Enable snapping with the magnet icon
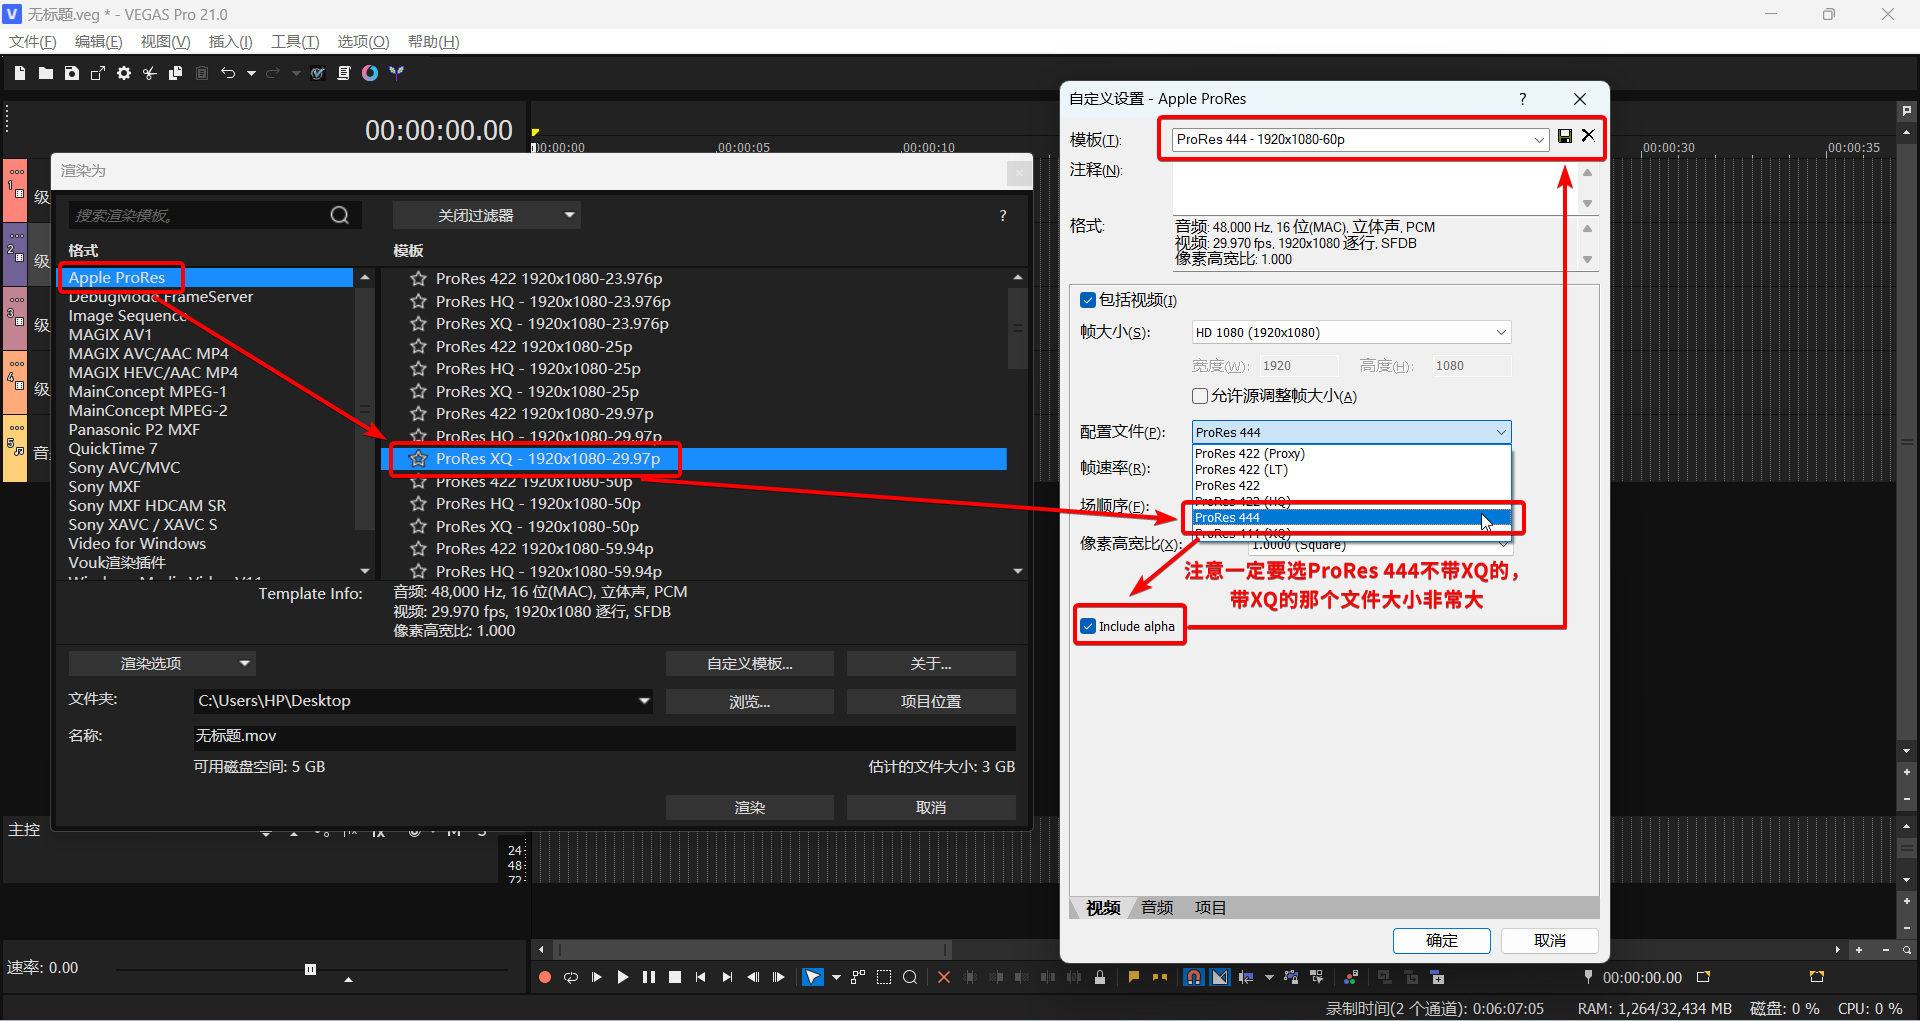 (1194, 977)
